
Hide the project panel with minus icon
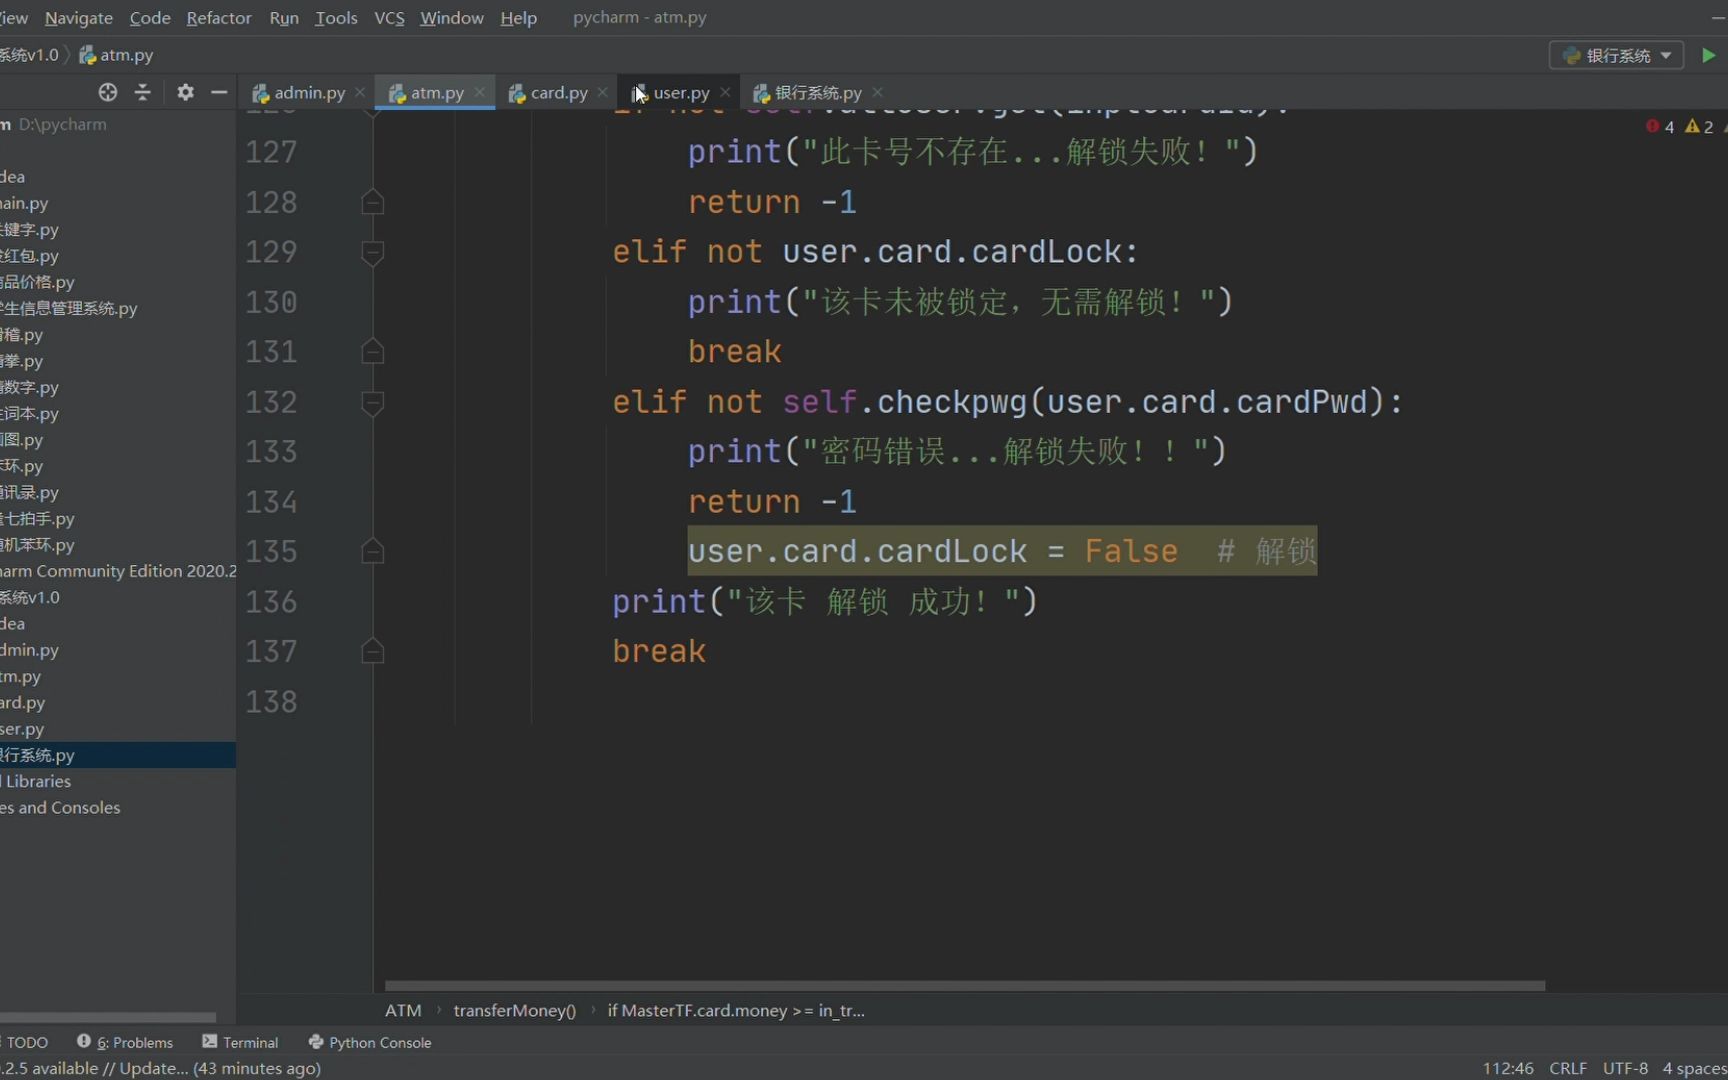pos(219,92)
